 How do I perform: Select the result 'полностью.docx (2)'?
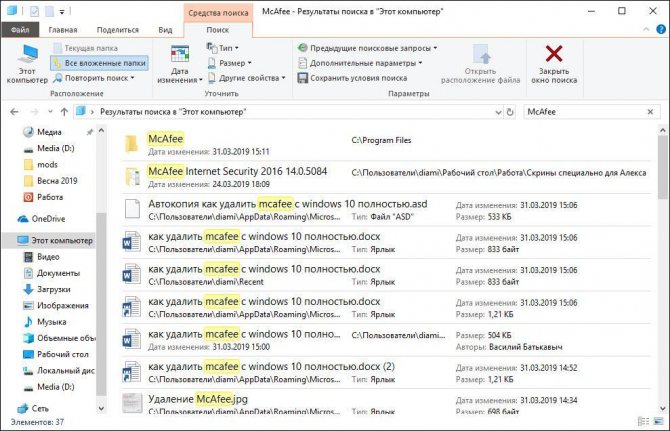point(387,372)
